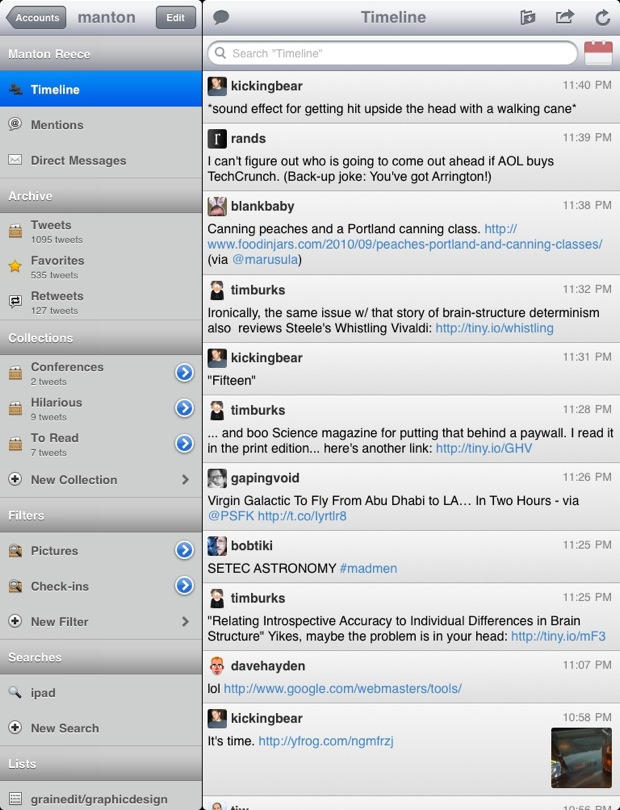Click the Direct Messages envelope icon
620x810 pixels.
tap(15, 159)
